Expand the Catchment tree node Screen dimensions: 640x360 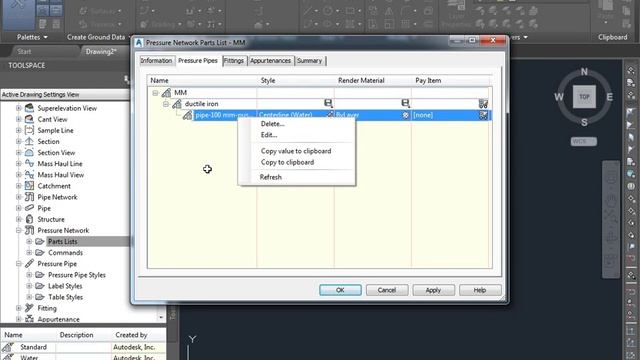[x=19, y=186]
